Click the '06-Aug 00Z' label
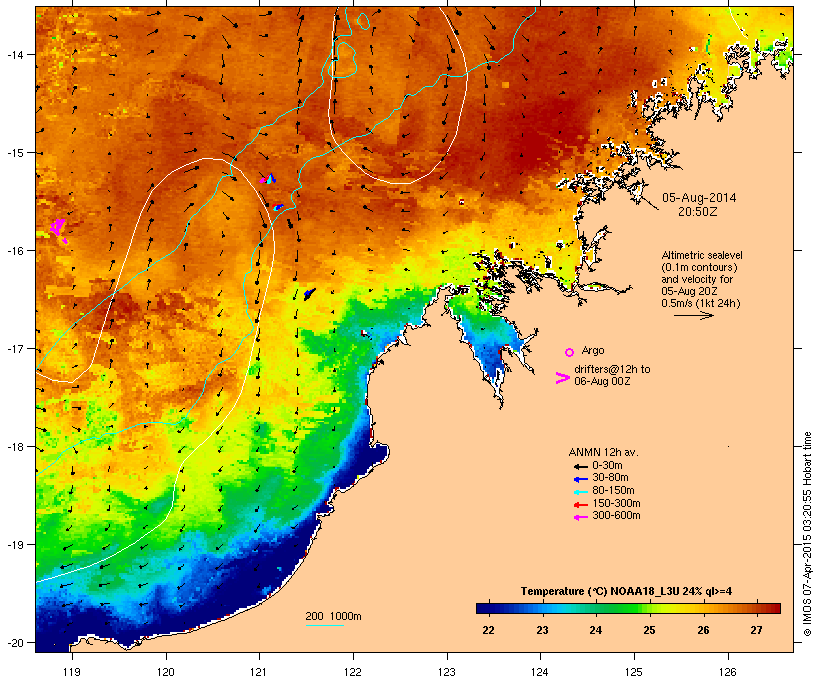 point(602,381)
